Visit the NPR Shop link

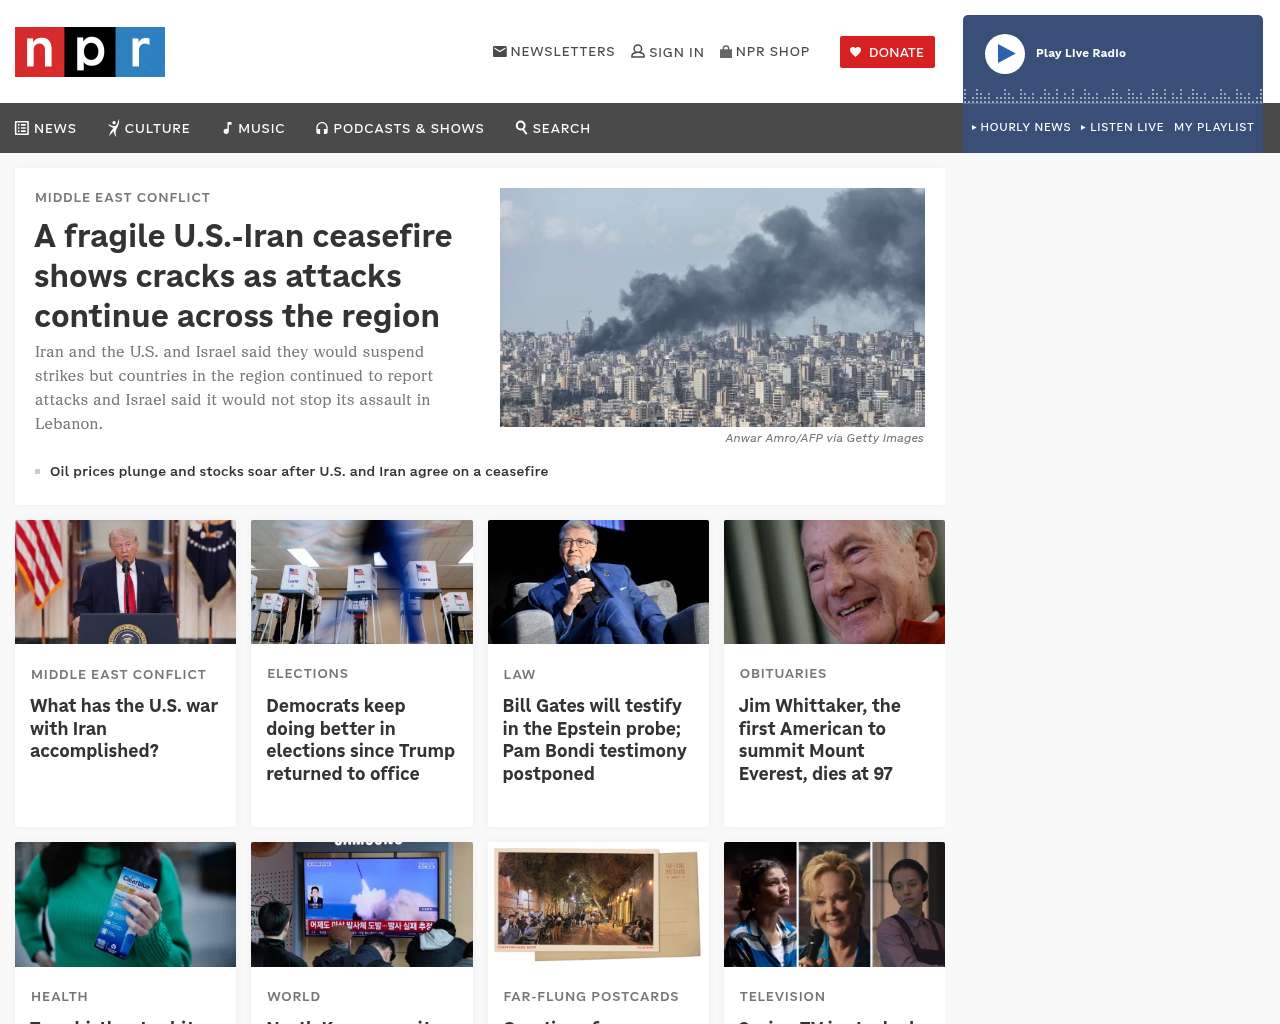click(x=773, y=51)
